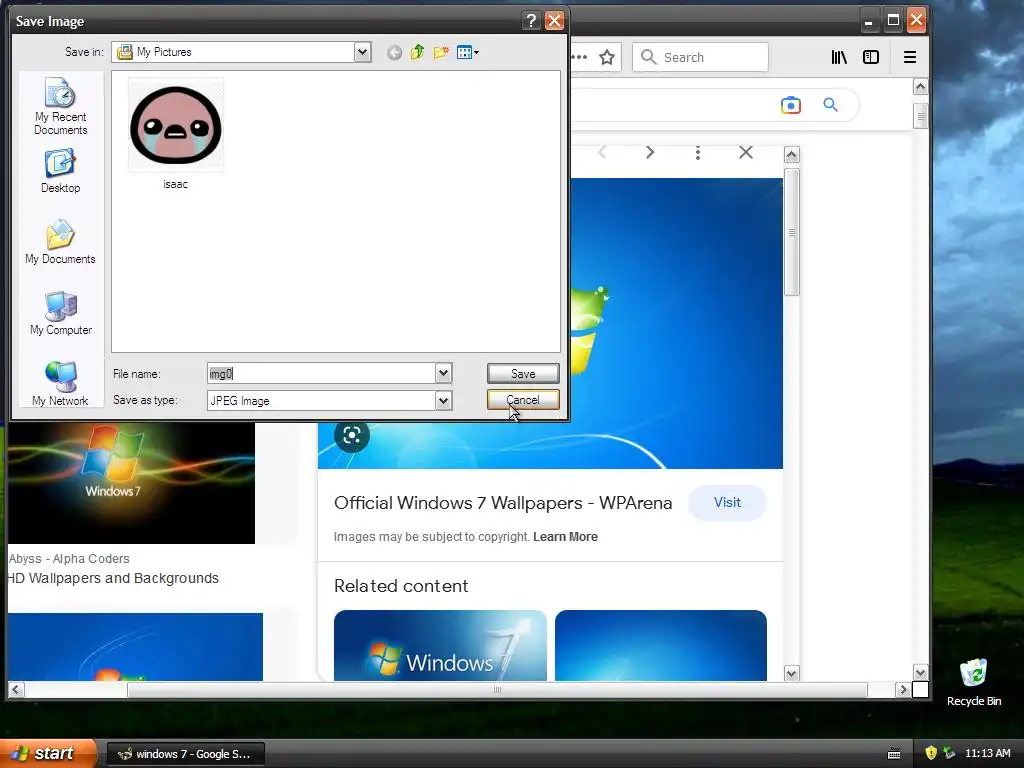The height and width of the screenshot is (768, 1024).
Task: Click into the File name input field
Action: 321,374
